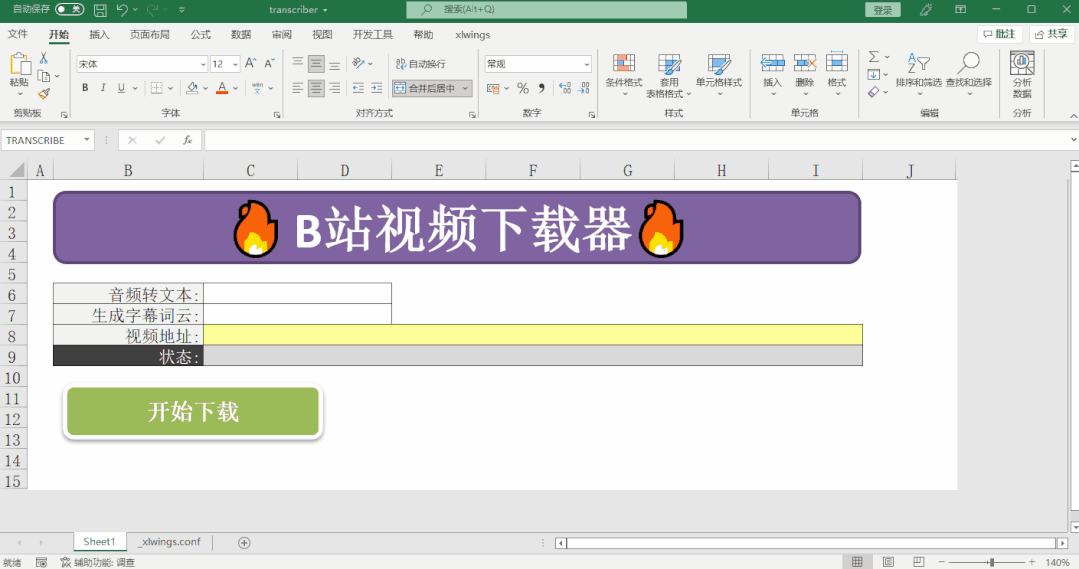Viewport: 1079px width, 569px height.
Task: Toggle align text left
Action: pos(298,88)
